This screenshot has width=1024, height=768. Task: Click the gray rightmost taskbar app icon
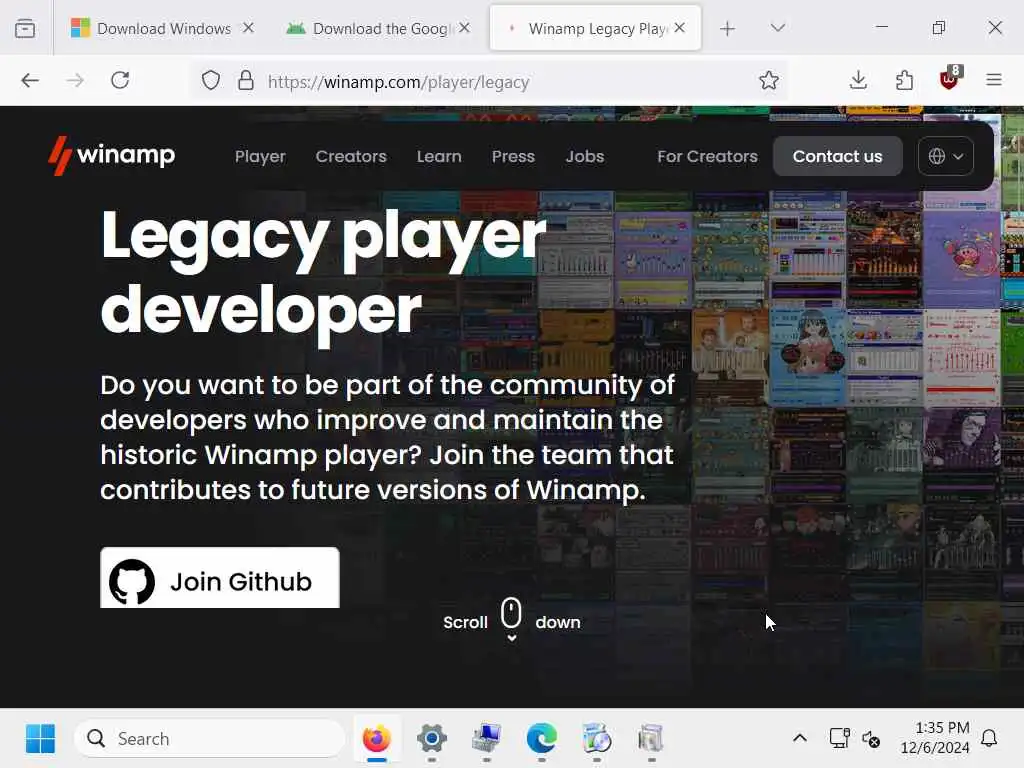point(651,739)
